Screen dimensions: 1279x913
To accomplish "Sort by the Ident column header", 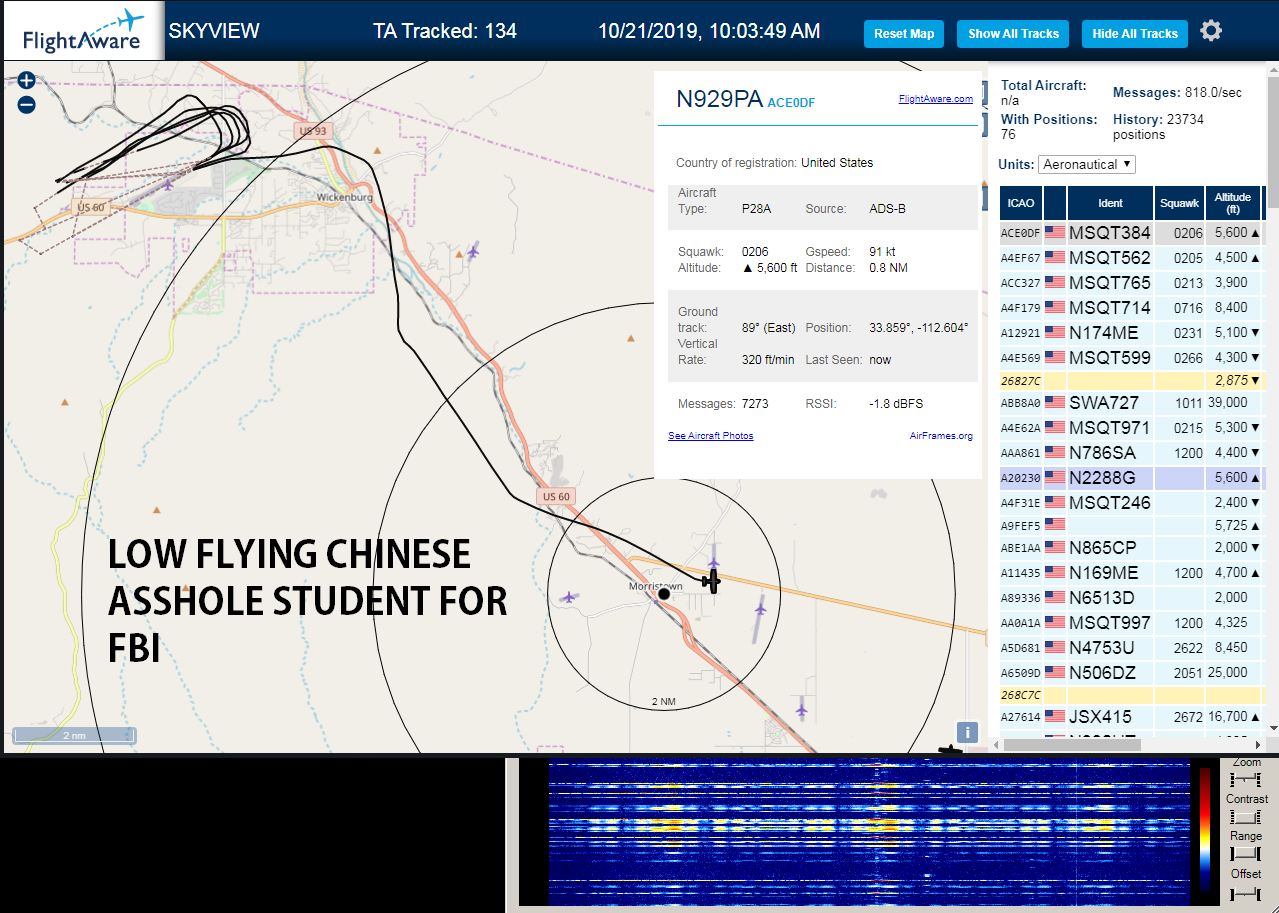I will click(x=1110, y=203).
